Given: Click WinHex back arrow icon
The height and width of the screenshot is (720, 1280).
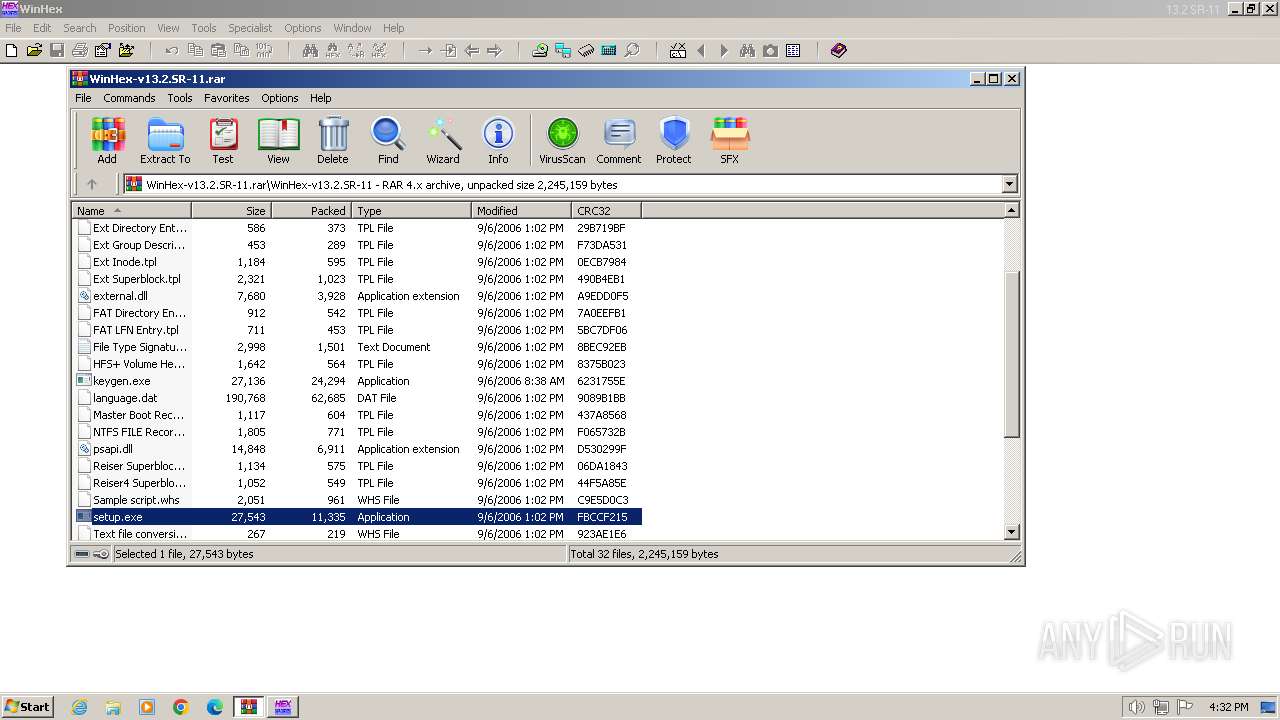Looking at the screenshot, I should pos(471,50).
